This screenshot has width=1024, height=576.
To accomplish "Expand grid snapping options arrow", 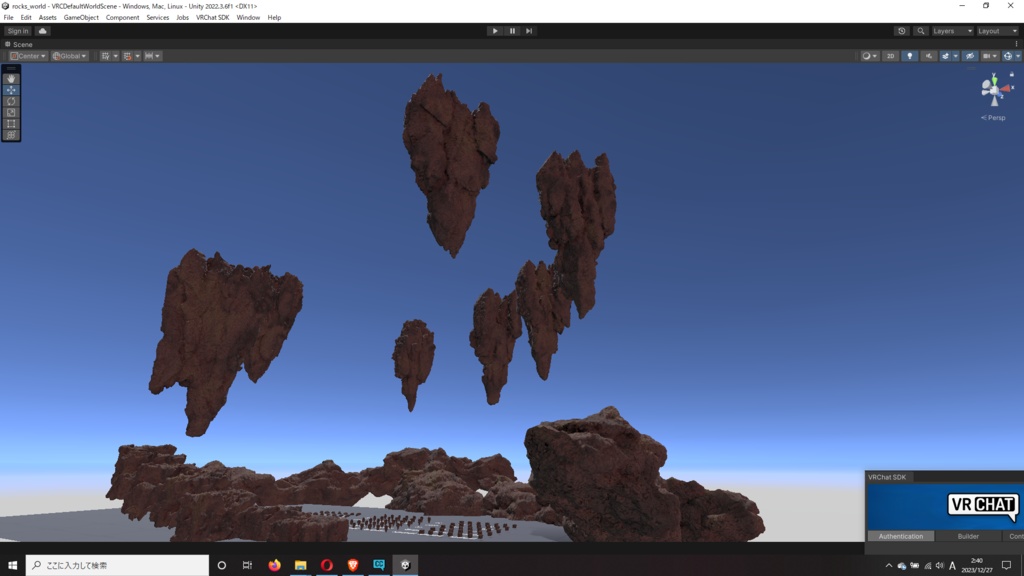I will 138,56.
